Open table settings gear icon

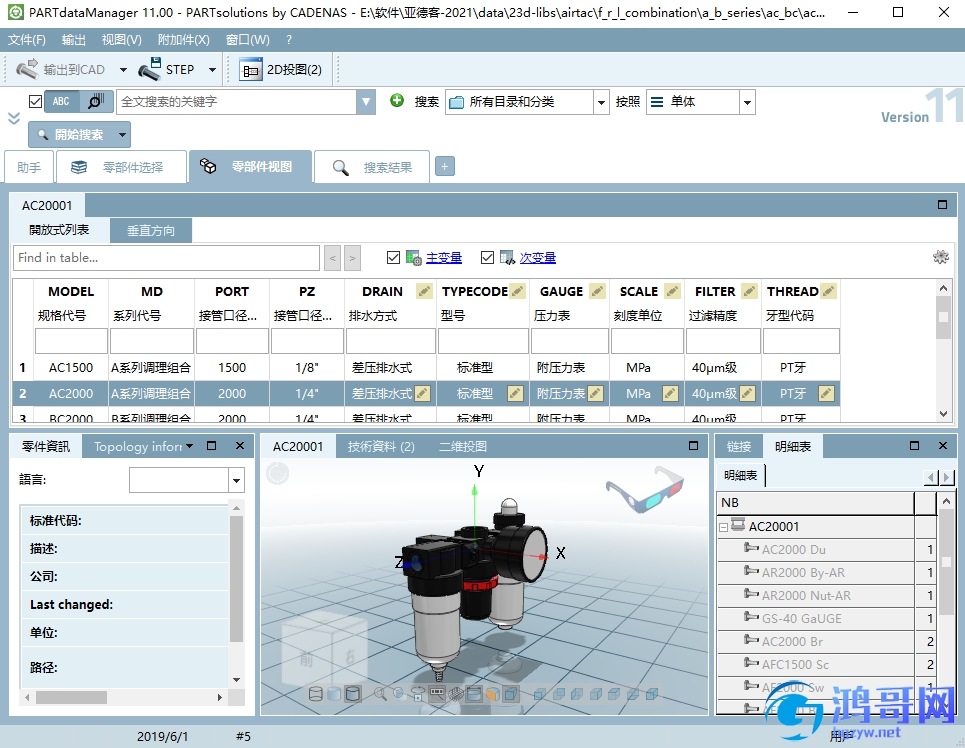(940, 257)
